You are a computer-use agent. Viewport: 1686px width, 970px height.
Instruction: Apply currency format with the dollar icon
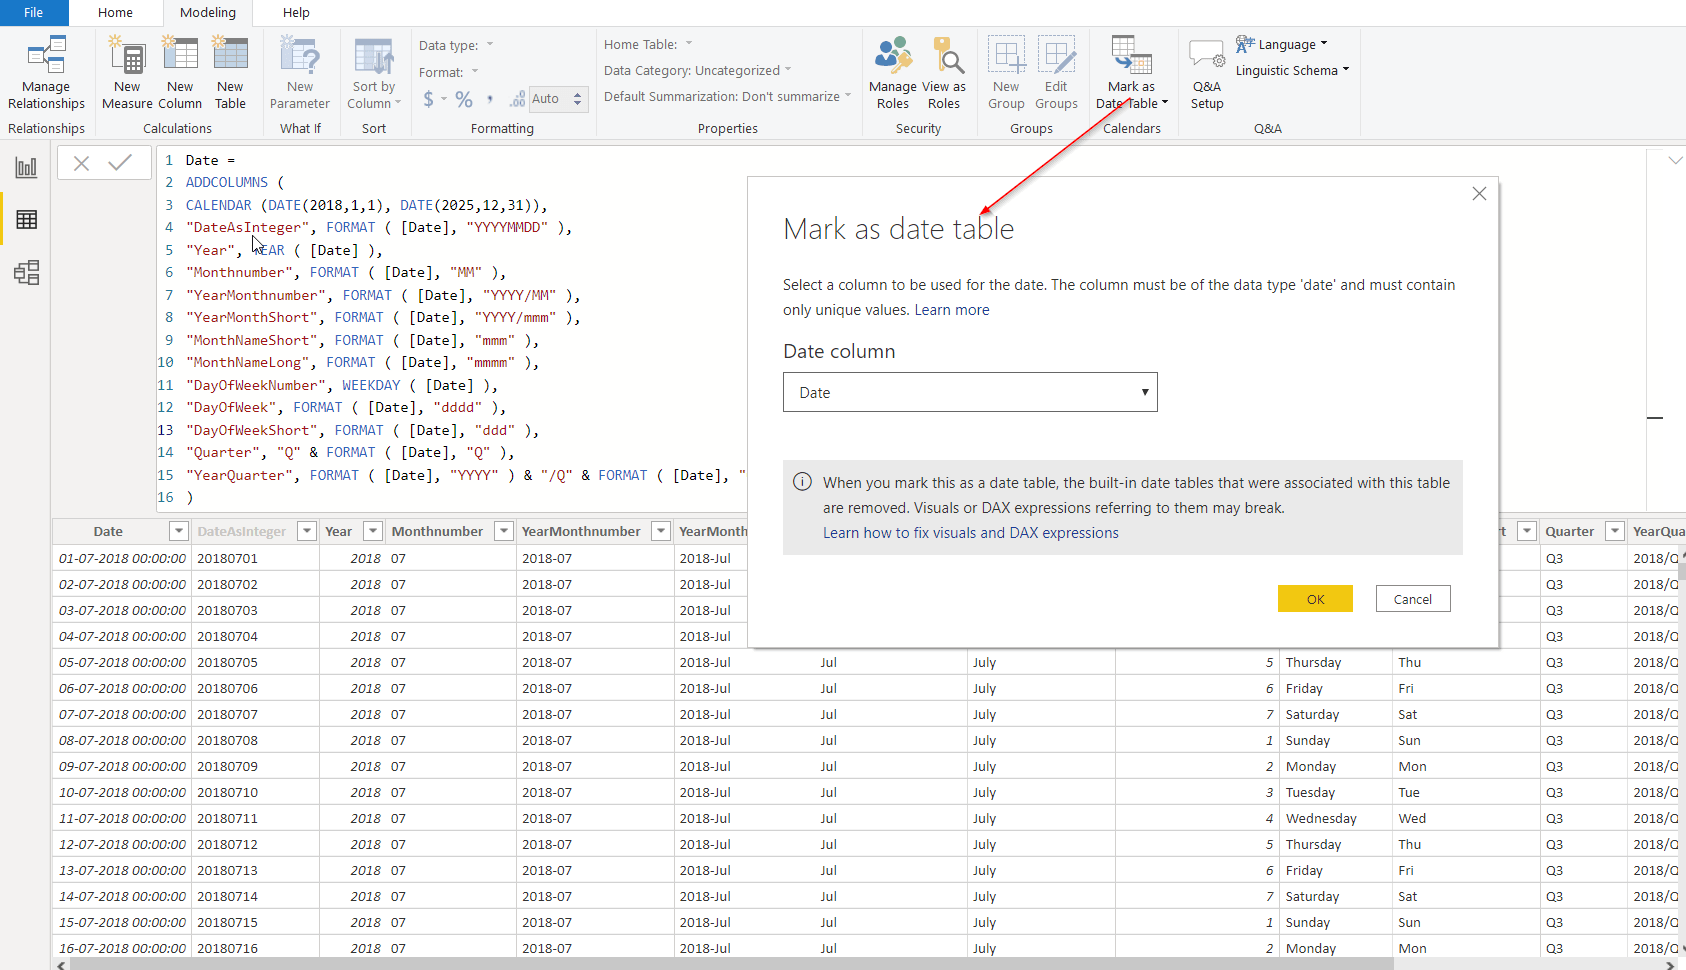(429, 99)
